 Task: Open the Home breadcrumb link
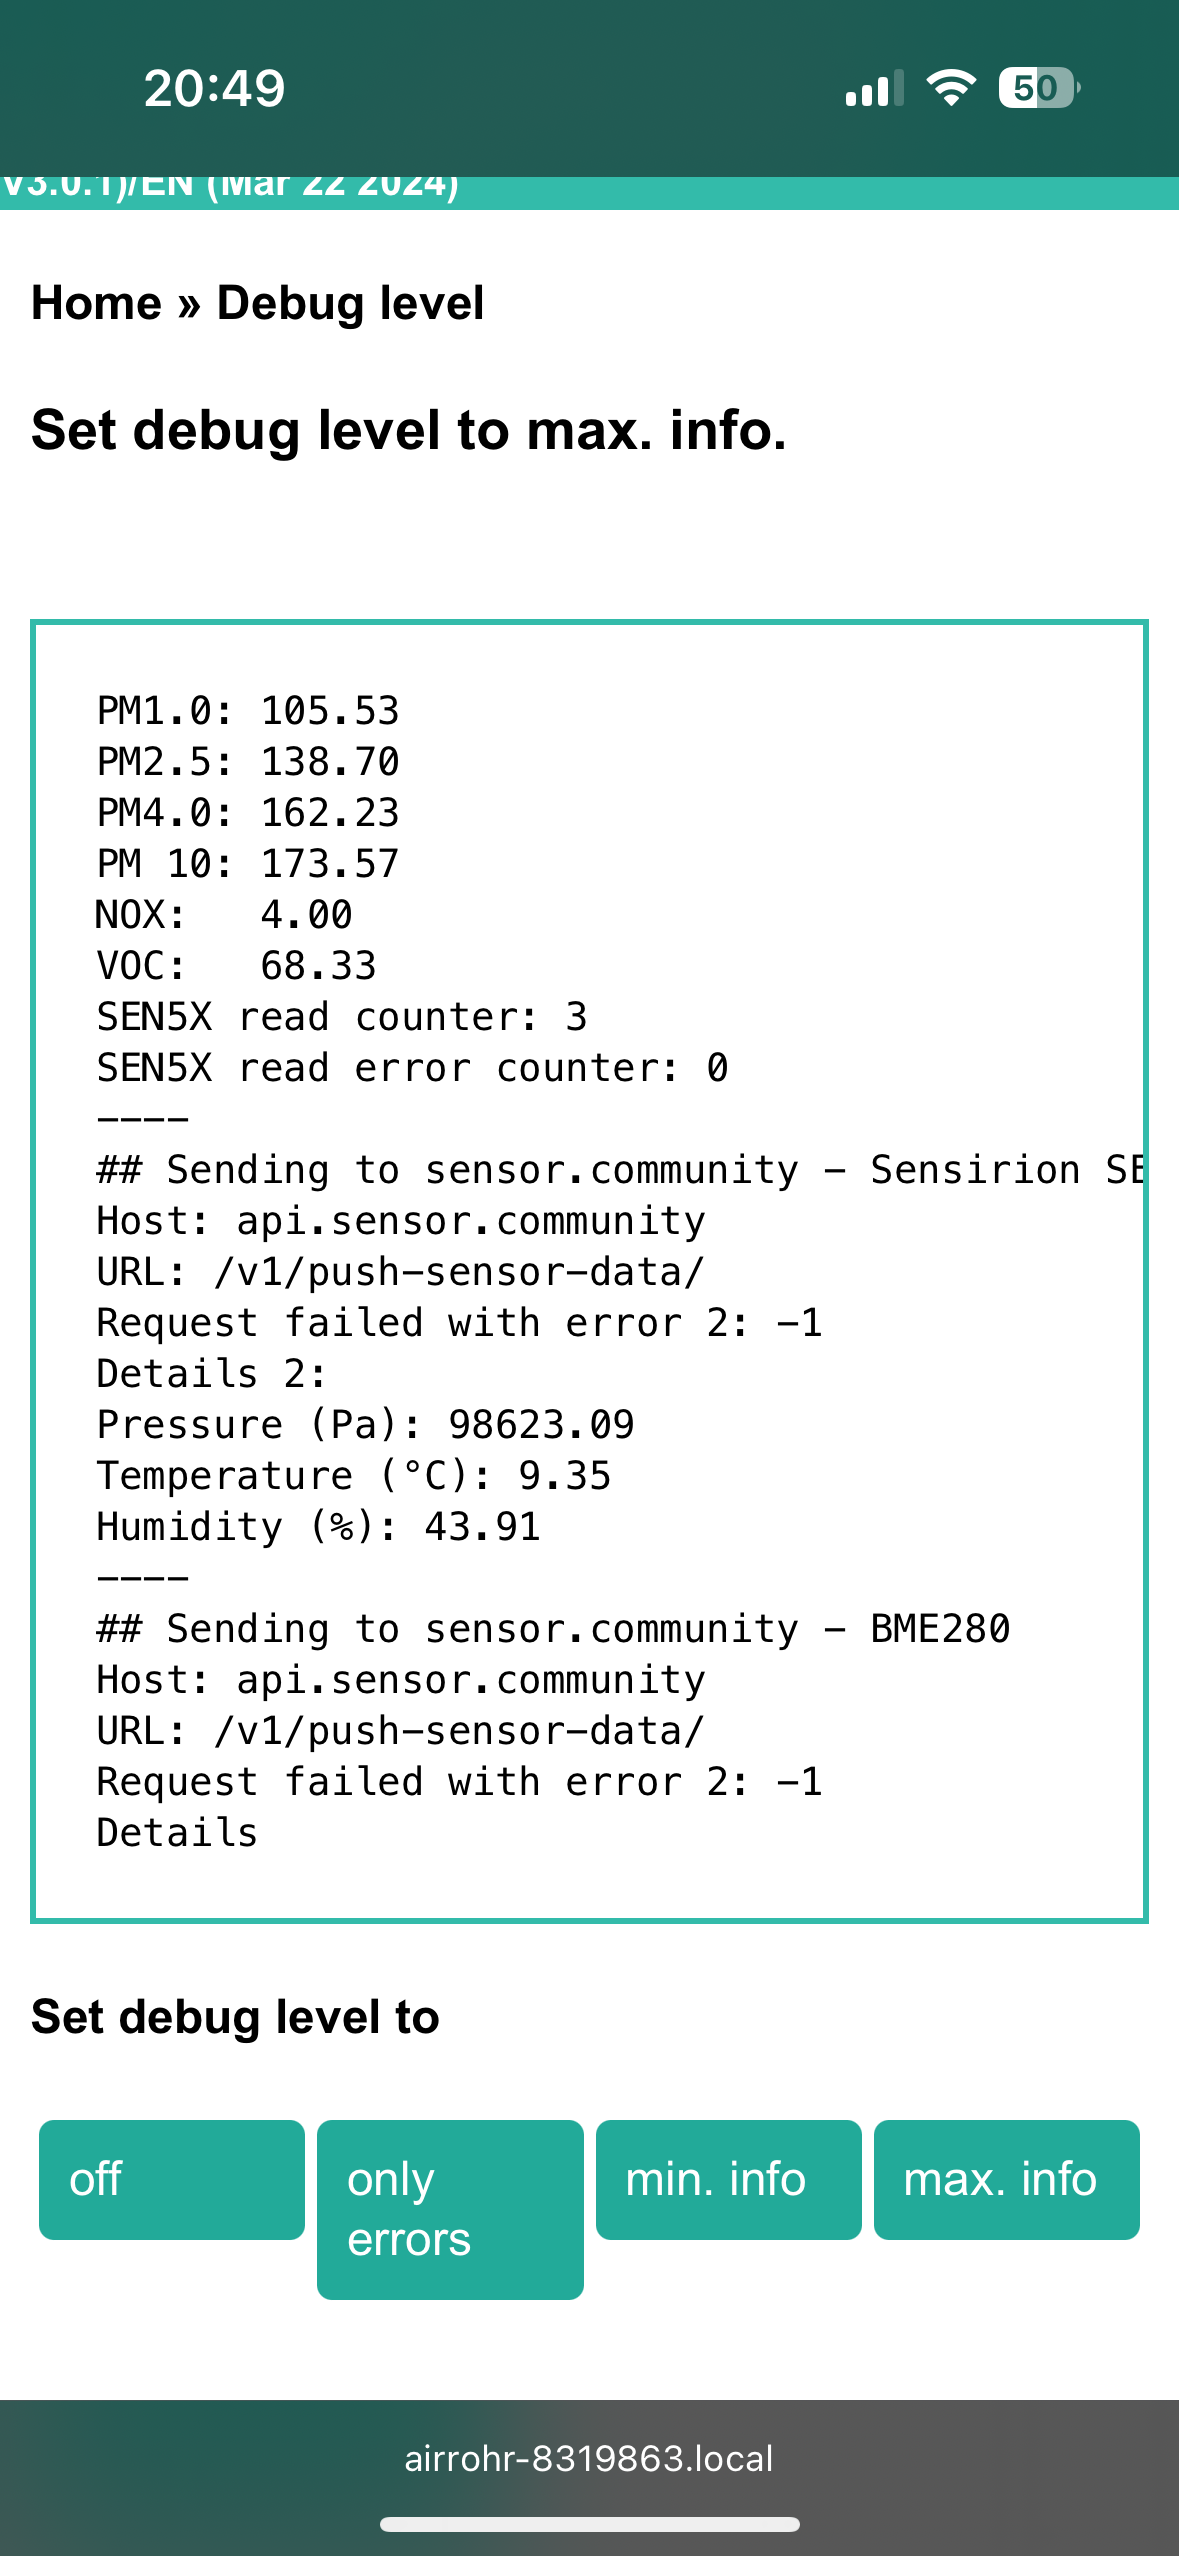96,303
